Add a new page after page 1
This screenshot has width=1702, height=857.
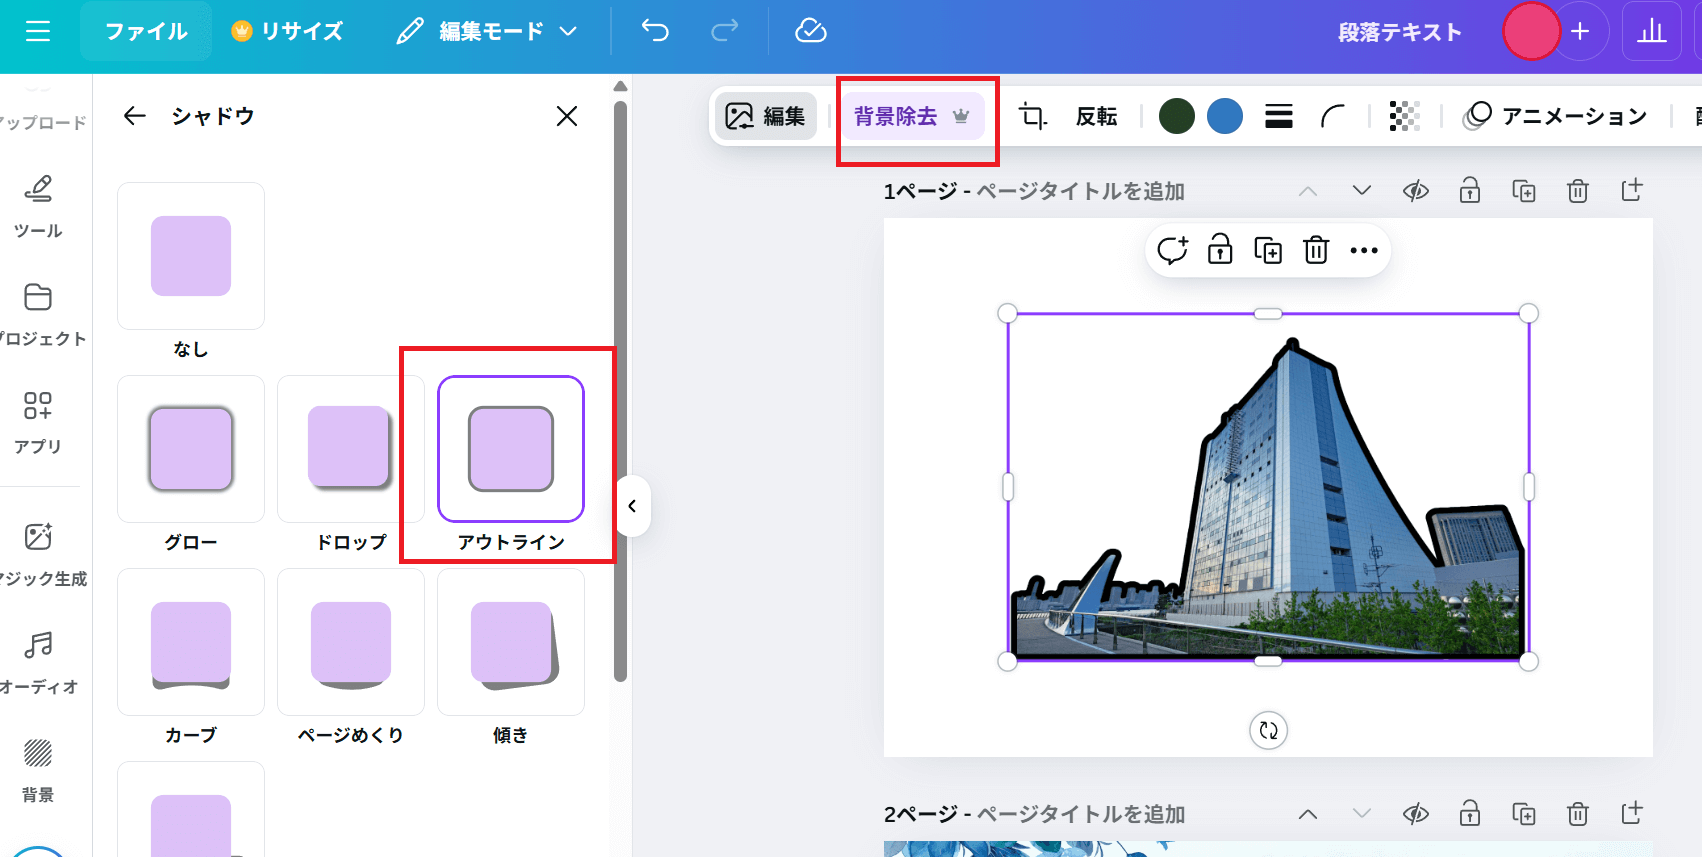pos(1632,190)
